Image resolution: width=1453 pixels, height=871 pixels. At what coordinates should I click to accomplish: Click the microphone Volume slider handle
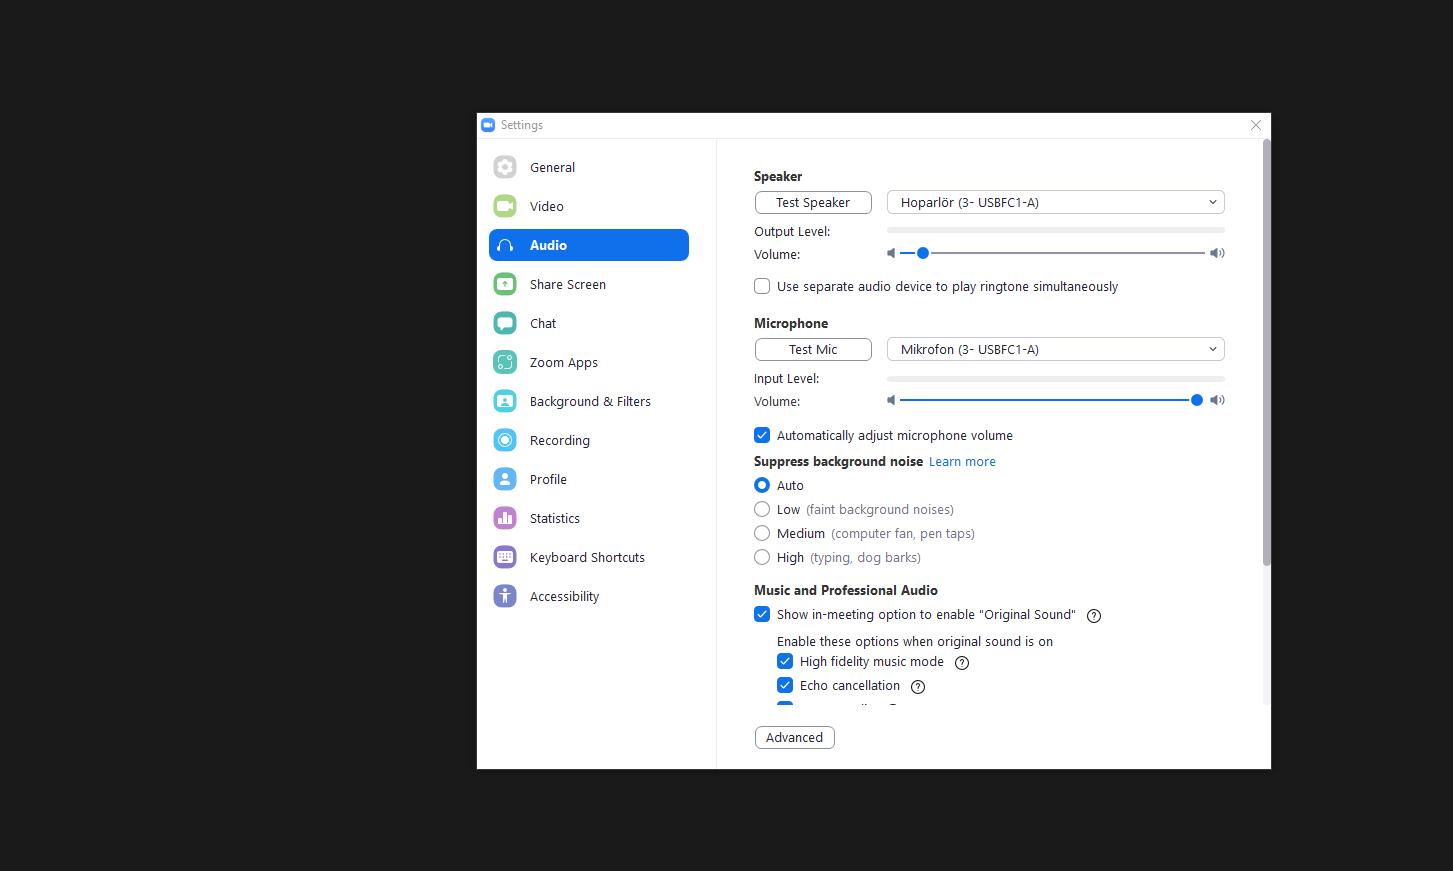pos(1197,400)
